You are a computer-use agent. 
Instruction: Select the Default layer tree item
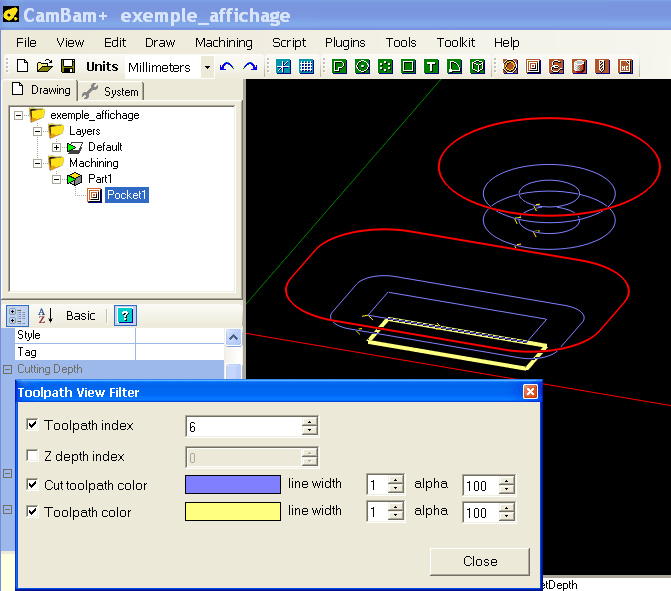coord(105,147)
